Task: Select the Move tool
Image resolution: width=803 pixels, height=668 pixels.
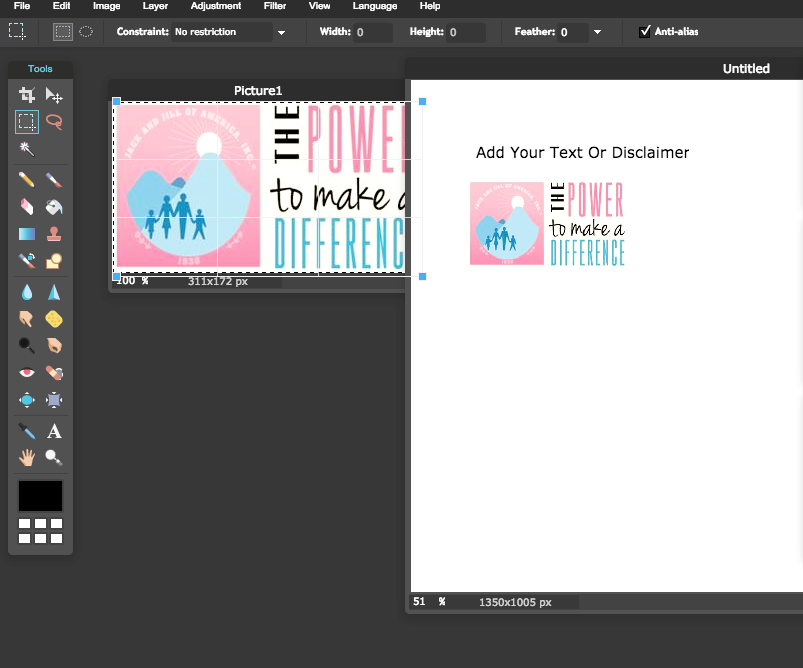Action: [x=54, y=95]
